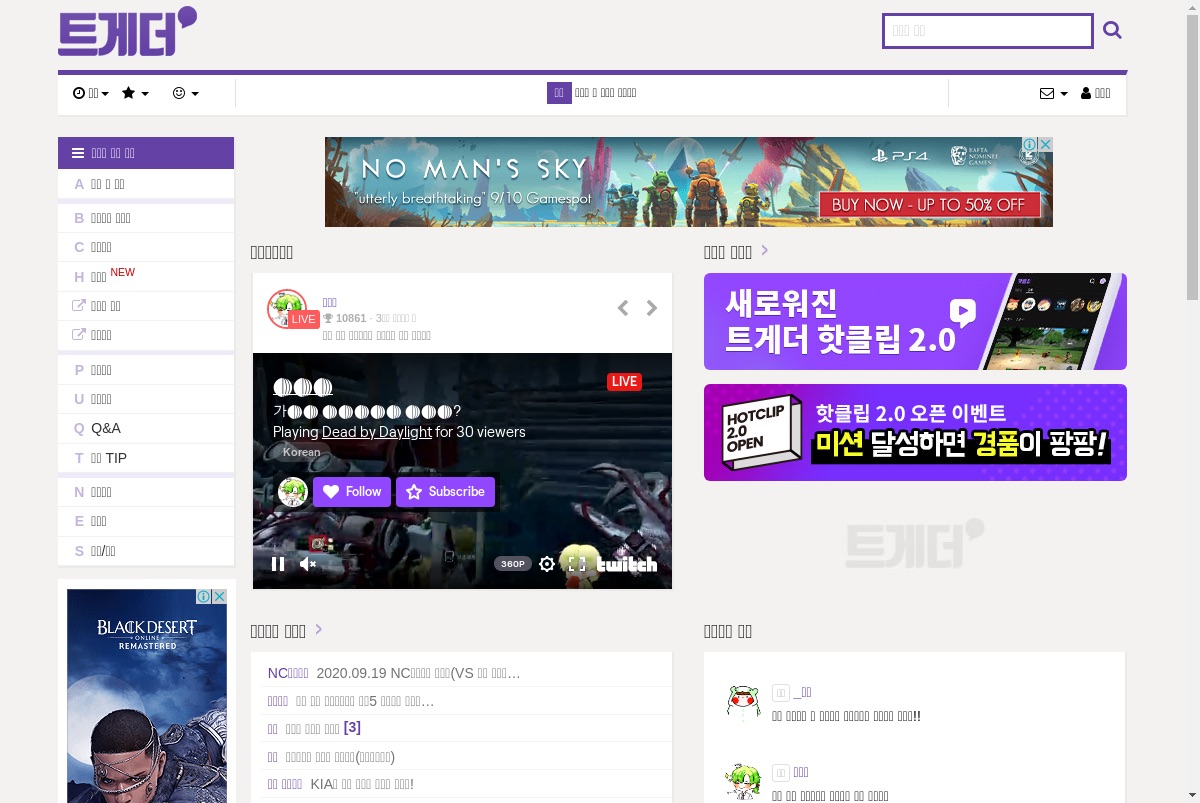This screenshot has height=803, width=1200.
Task: Open the Q&A board in sidebar
Action: click(x=146, y=428)
